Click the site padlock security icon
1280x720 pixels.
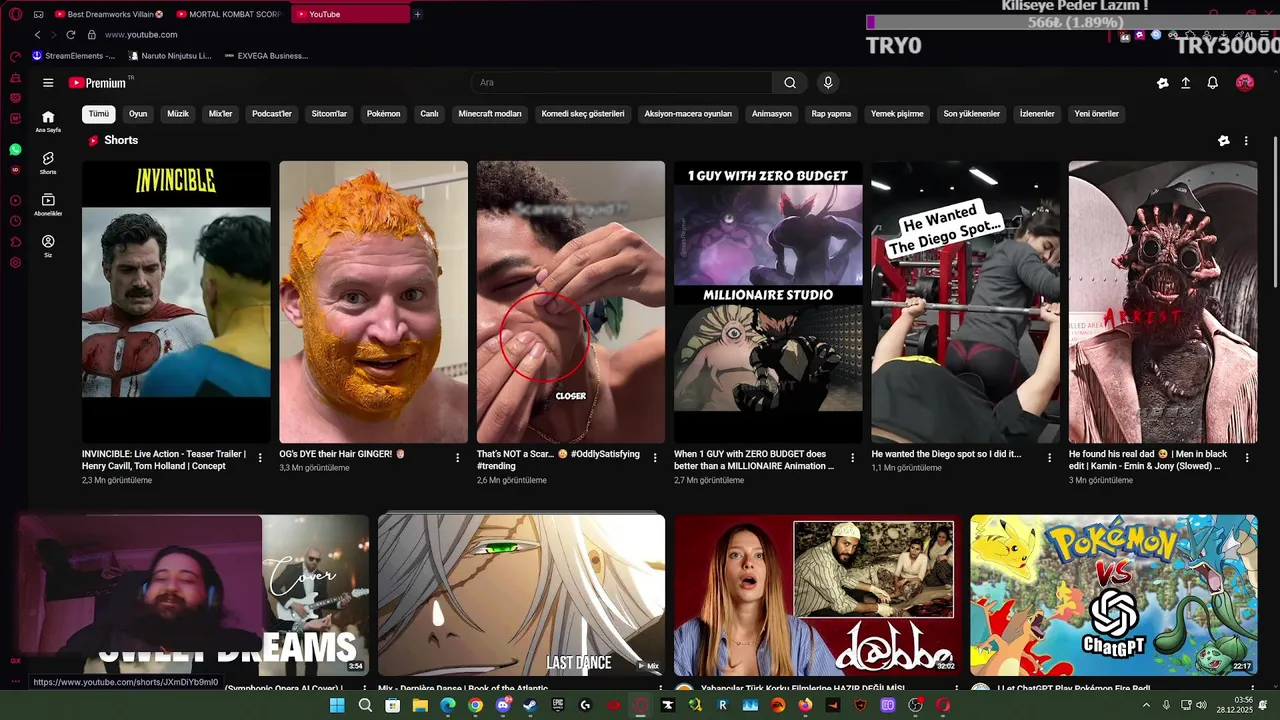[x=91, y=34]
